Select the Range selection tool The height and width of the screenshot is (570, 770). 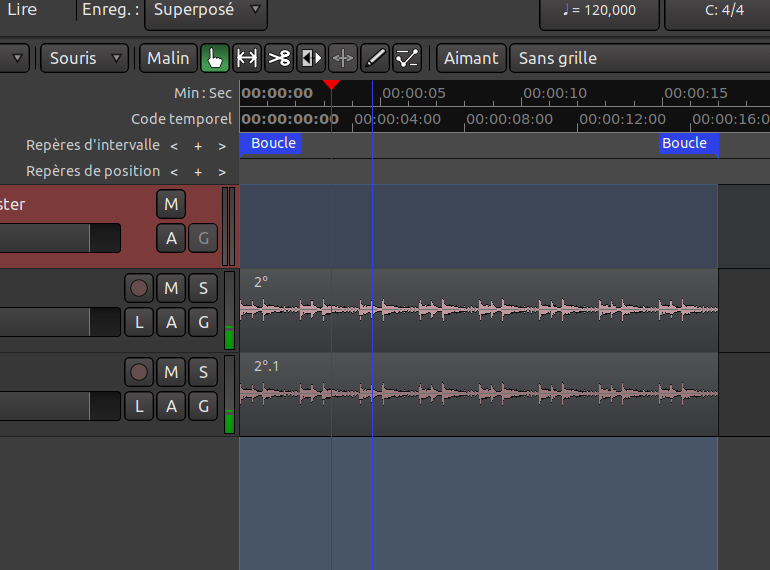click(x=247, y=58)
